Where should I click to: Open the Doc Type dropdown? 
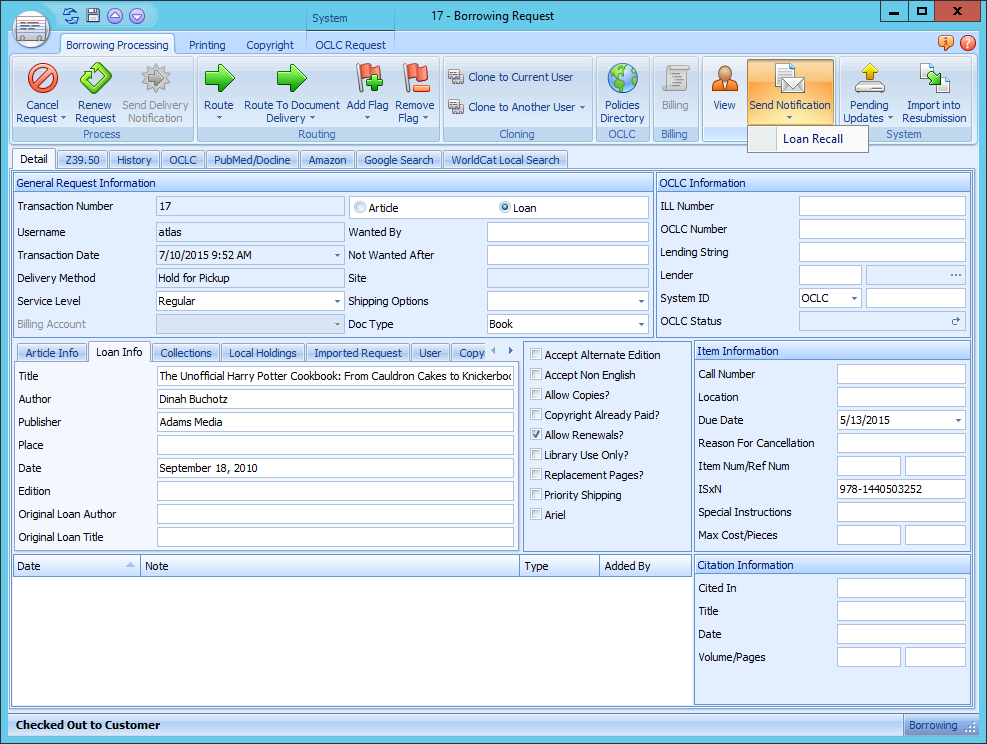coord(640,324)
